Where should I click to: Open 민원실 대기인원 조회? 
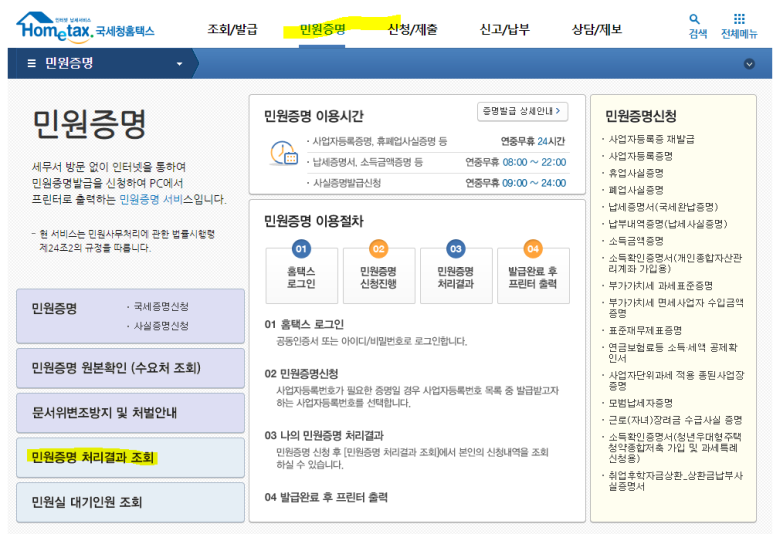131,502
